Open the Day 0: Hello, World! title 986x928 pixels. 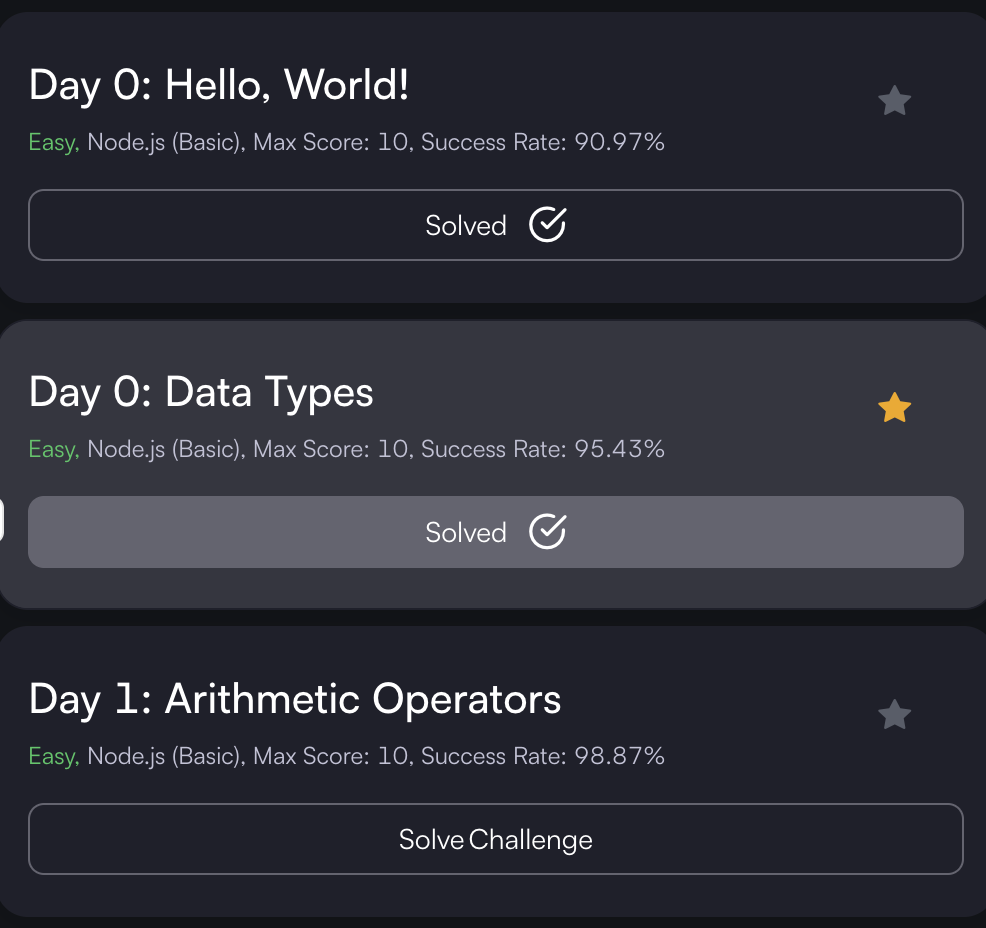pyautogui.click(x=219, y=86)
